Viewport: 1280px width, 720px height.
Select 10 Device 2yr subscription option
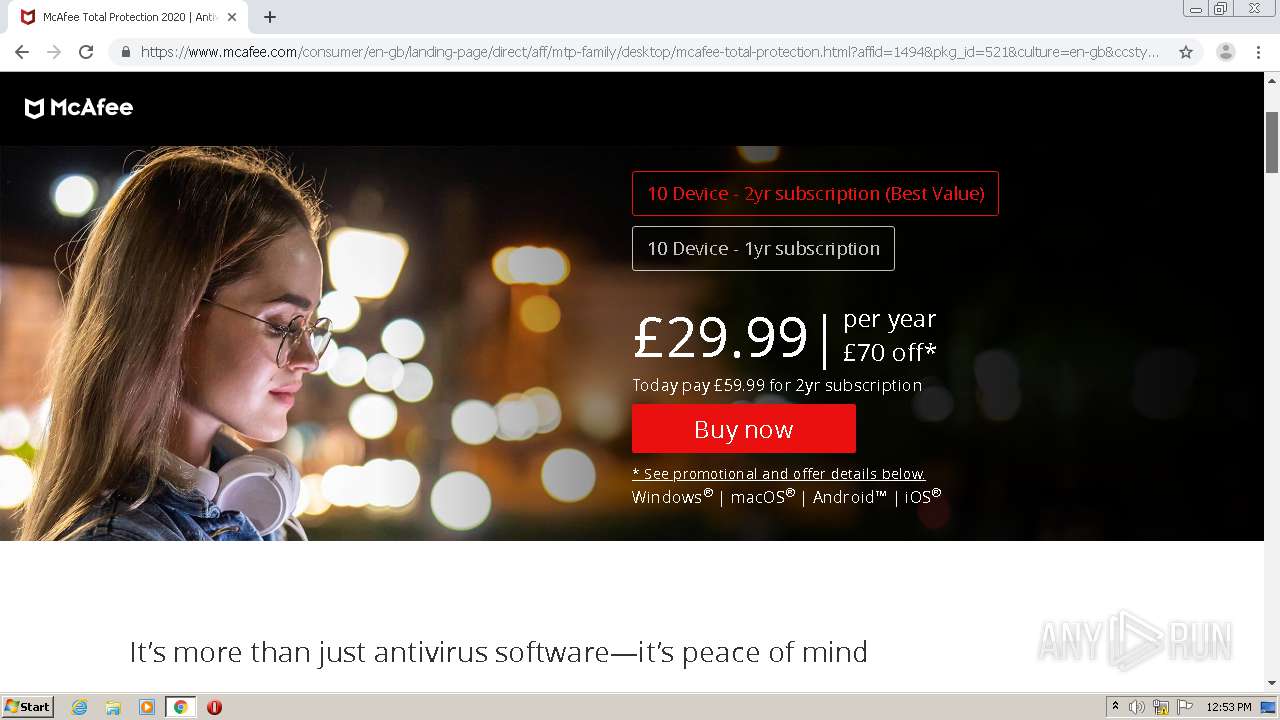point(815,193)
